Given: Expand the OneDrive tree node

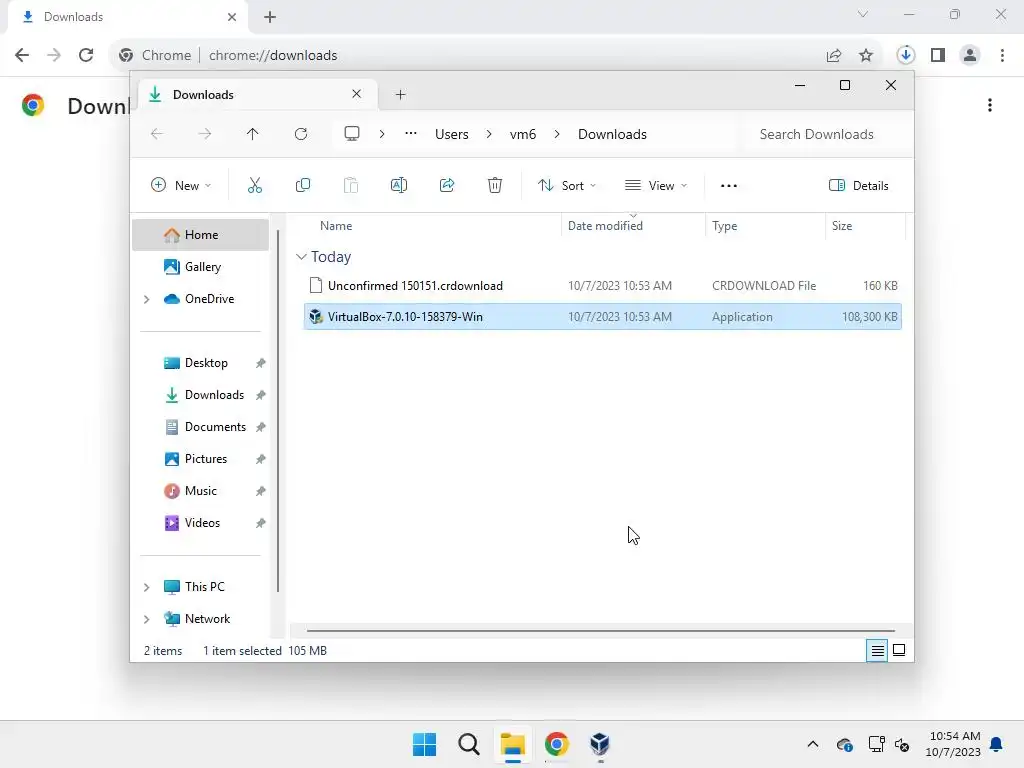Looking at the screenshot, I should [x=146, y=299].
